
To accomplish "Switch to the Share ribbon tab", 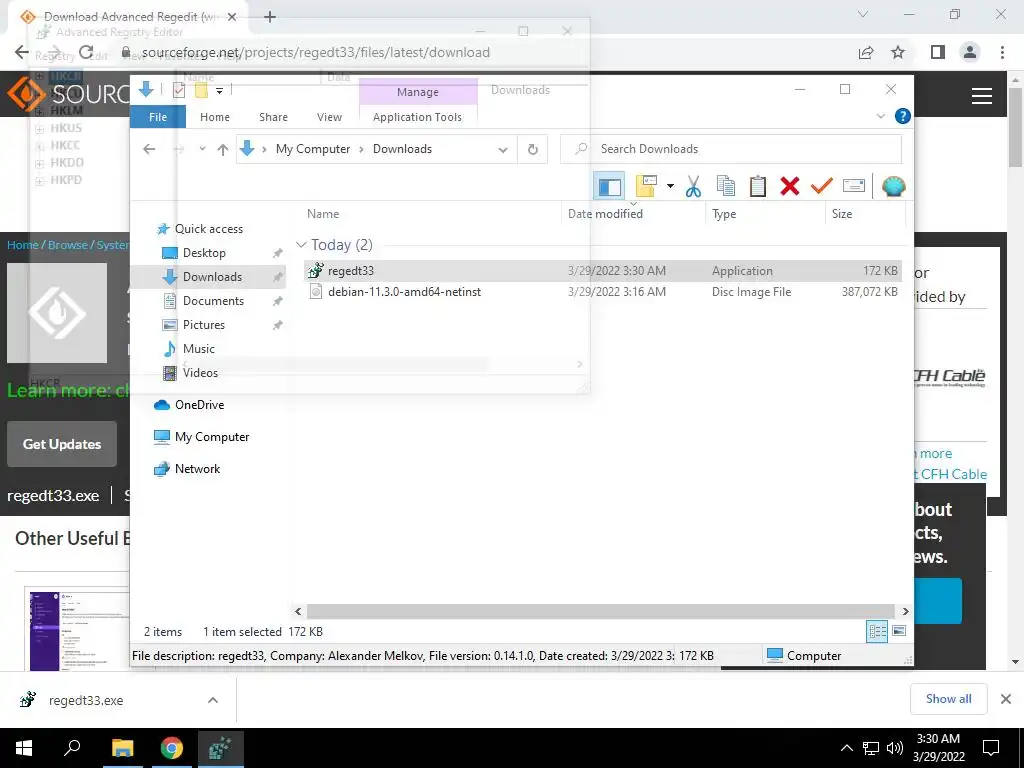I will coord(273,117).
